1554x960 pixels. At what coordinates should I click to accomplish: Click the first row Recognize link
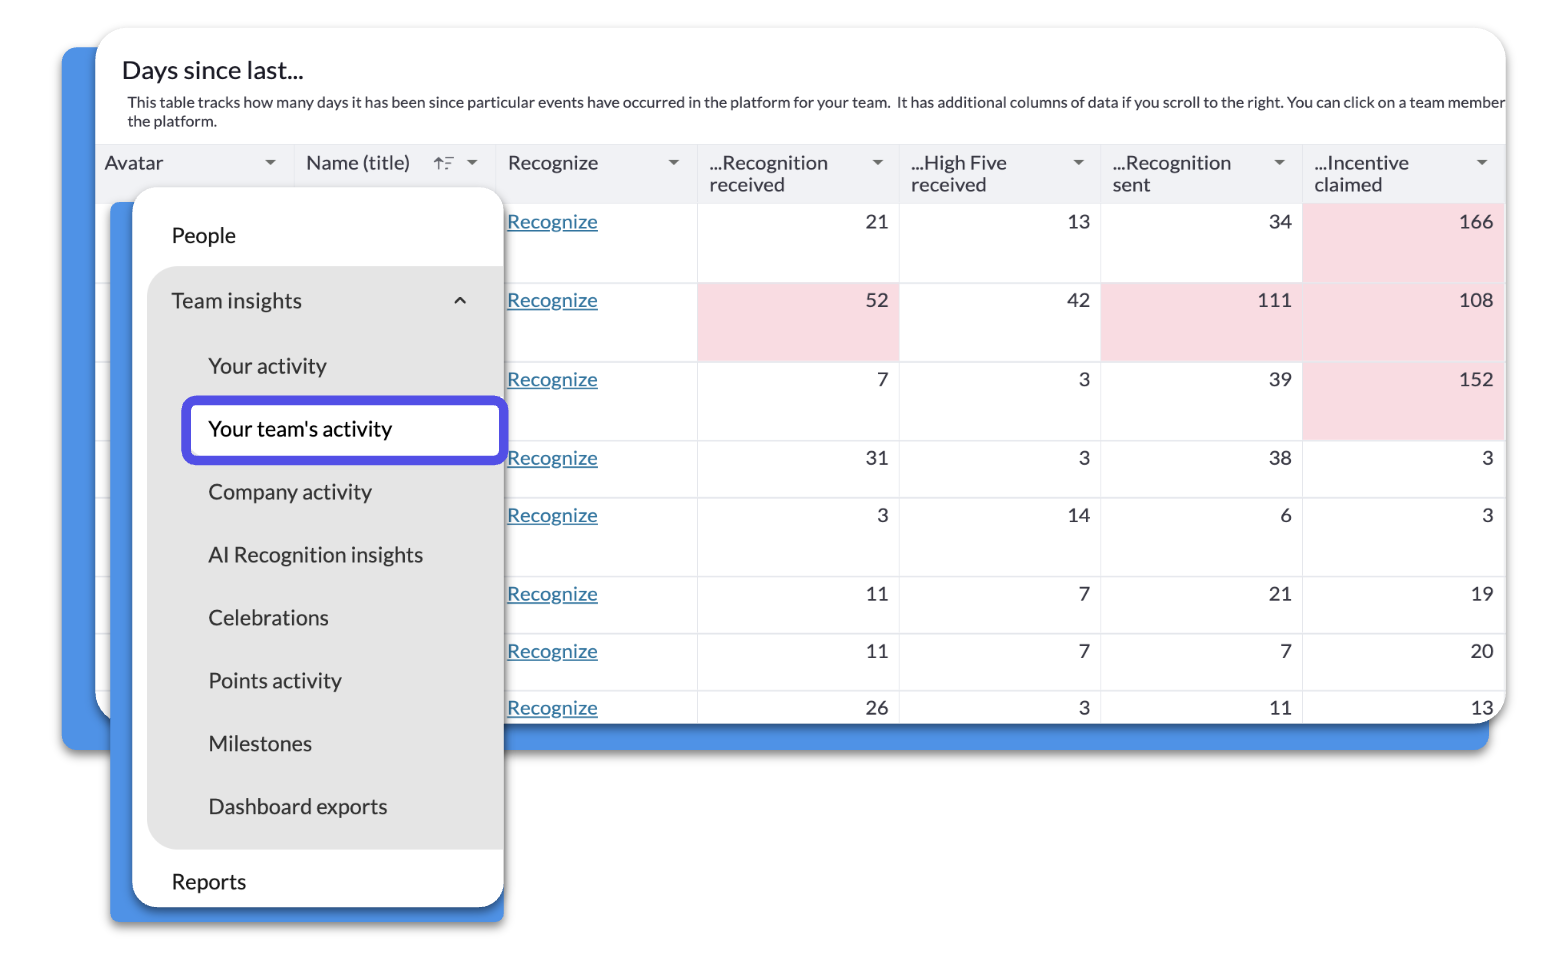pyautogui.click(x=552, y=223)
